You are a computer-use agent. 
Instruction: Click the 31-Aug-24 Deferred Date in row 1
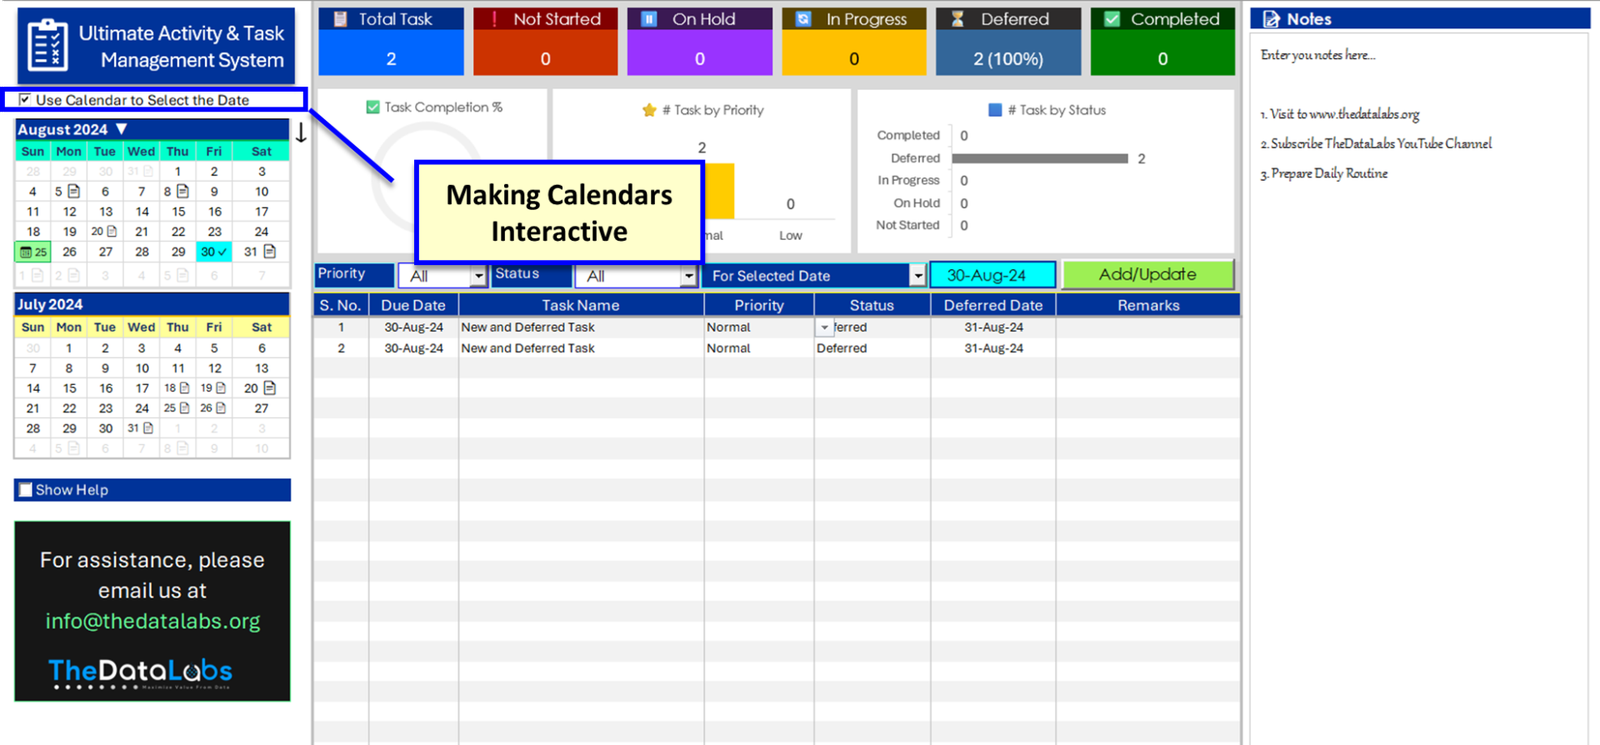[993, 327]
